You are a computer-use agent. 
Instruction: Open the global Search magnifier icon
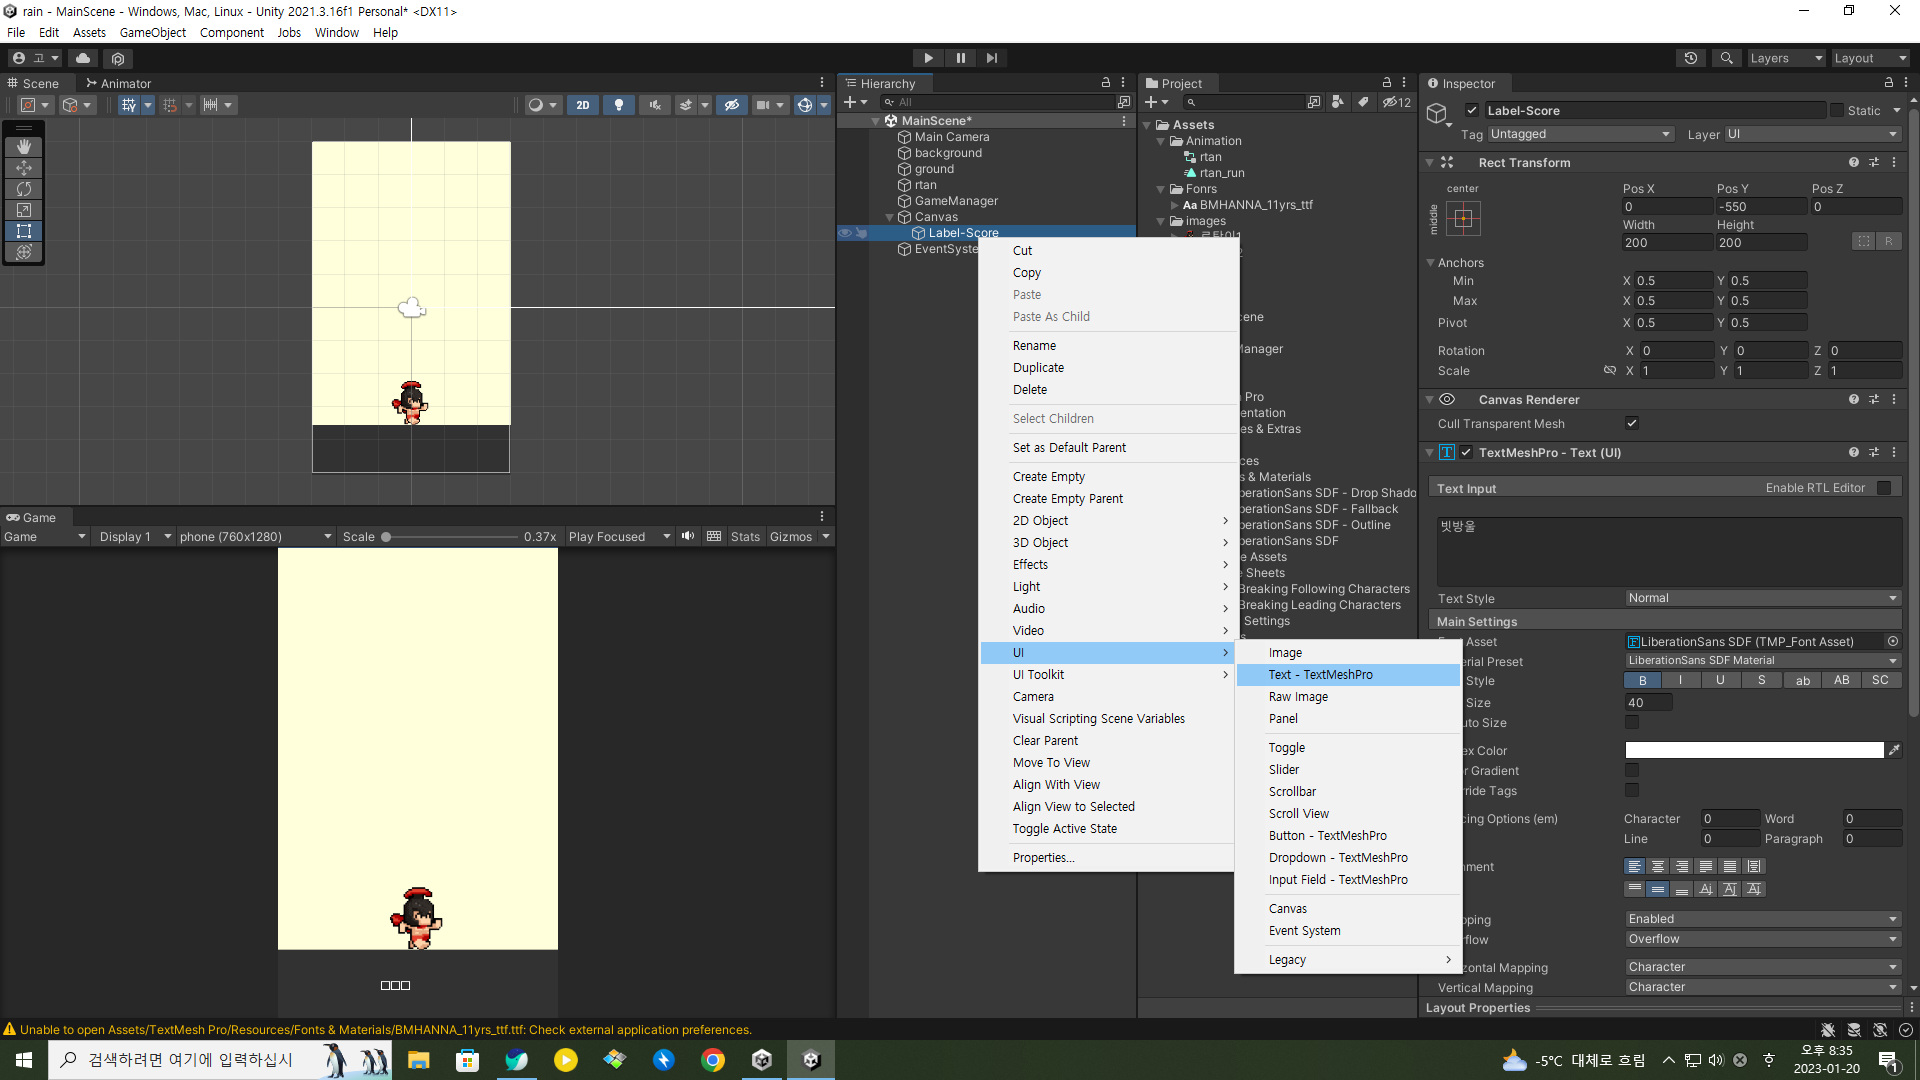[x=1726, y=58]
